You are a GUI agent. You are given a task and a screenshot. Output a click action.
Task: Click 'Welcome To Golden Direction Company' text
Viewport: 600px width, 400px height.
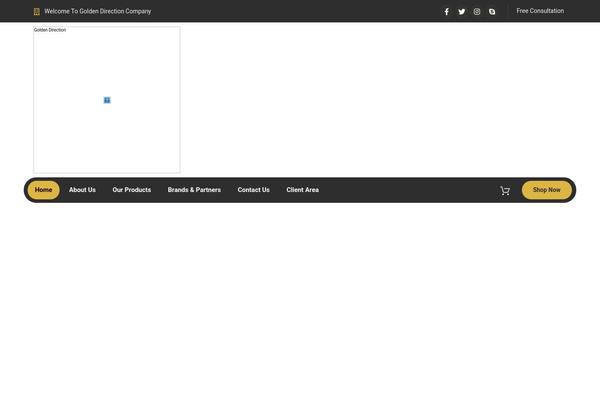click(98, 11)
